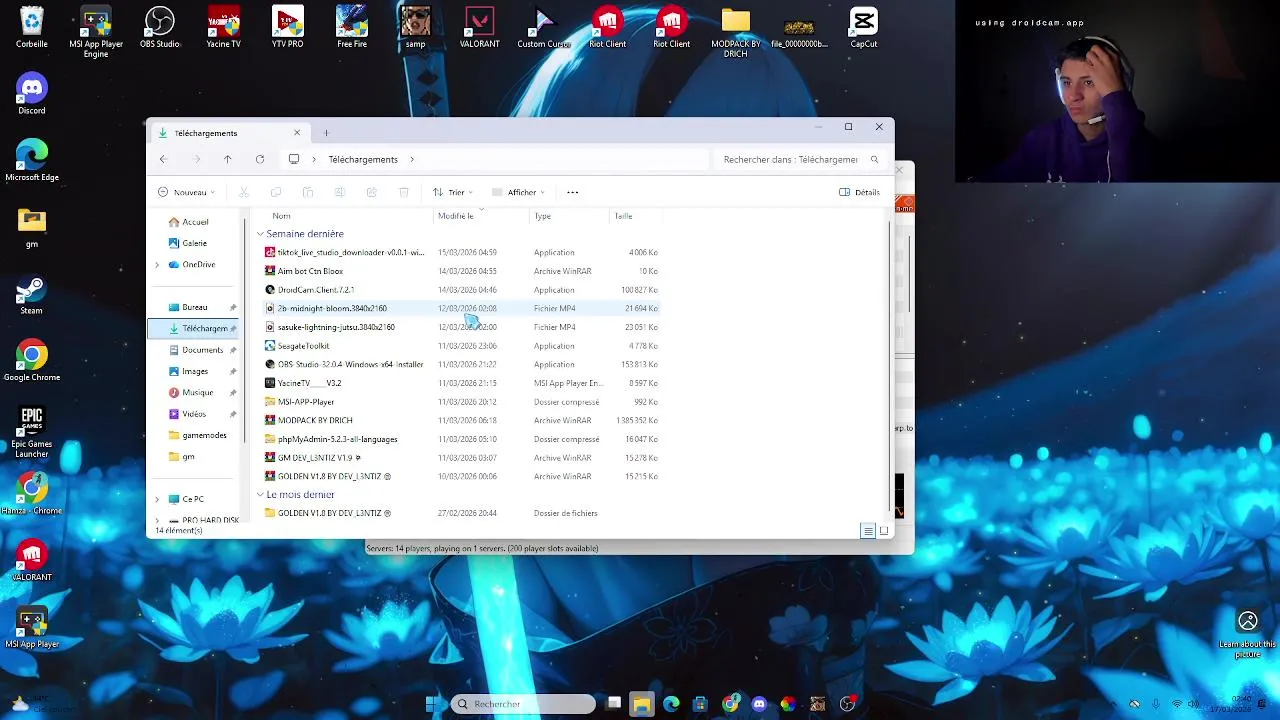The height and width of the screenshot is (720, 1280).
Task: Open the gm desktop folder
Action: pyautogui.click(x=32, y=227)
